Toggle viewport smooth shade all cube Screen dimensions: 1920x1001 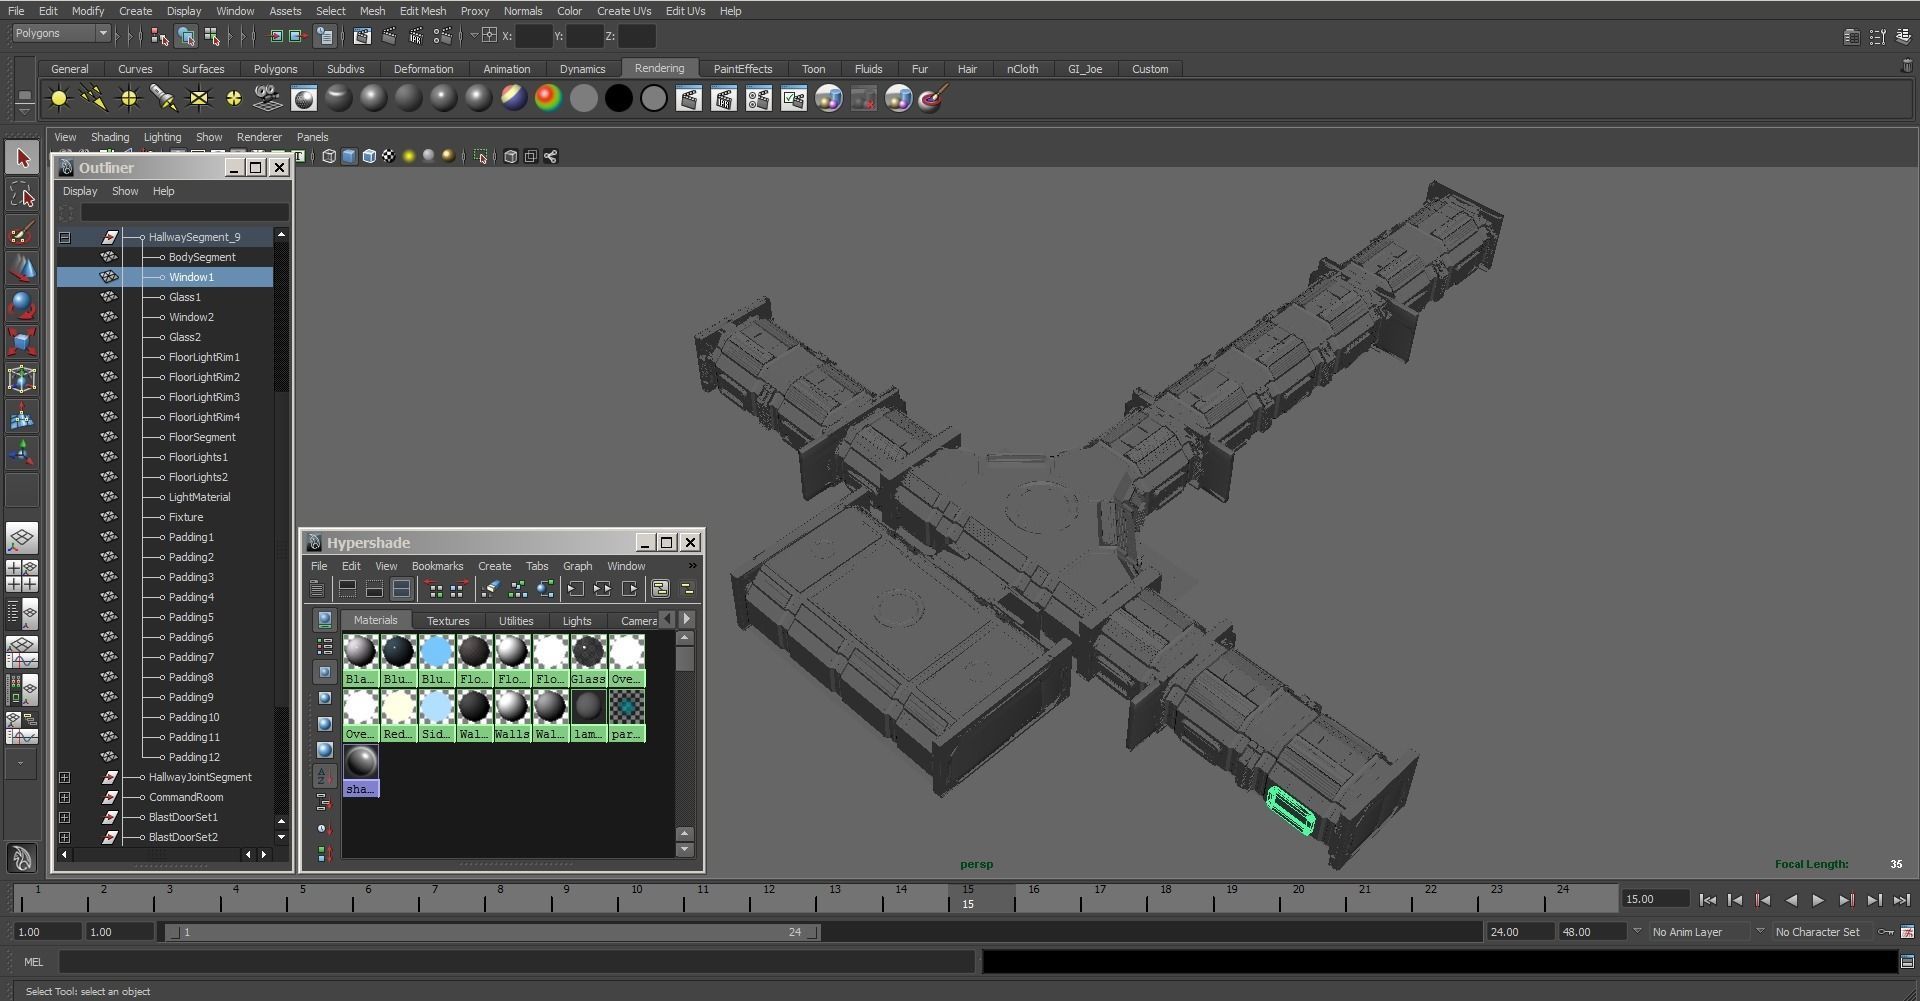coord(349,156)
